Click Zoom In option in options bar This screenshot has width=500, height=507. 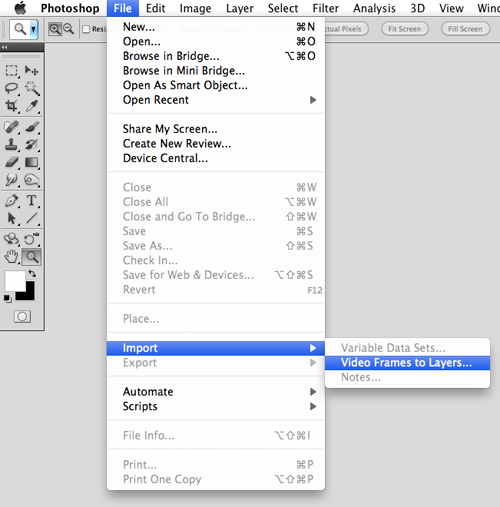coord(55,29)
